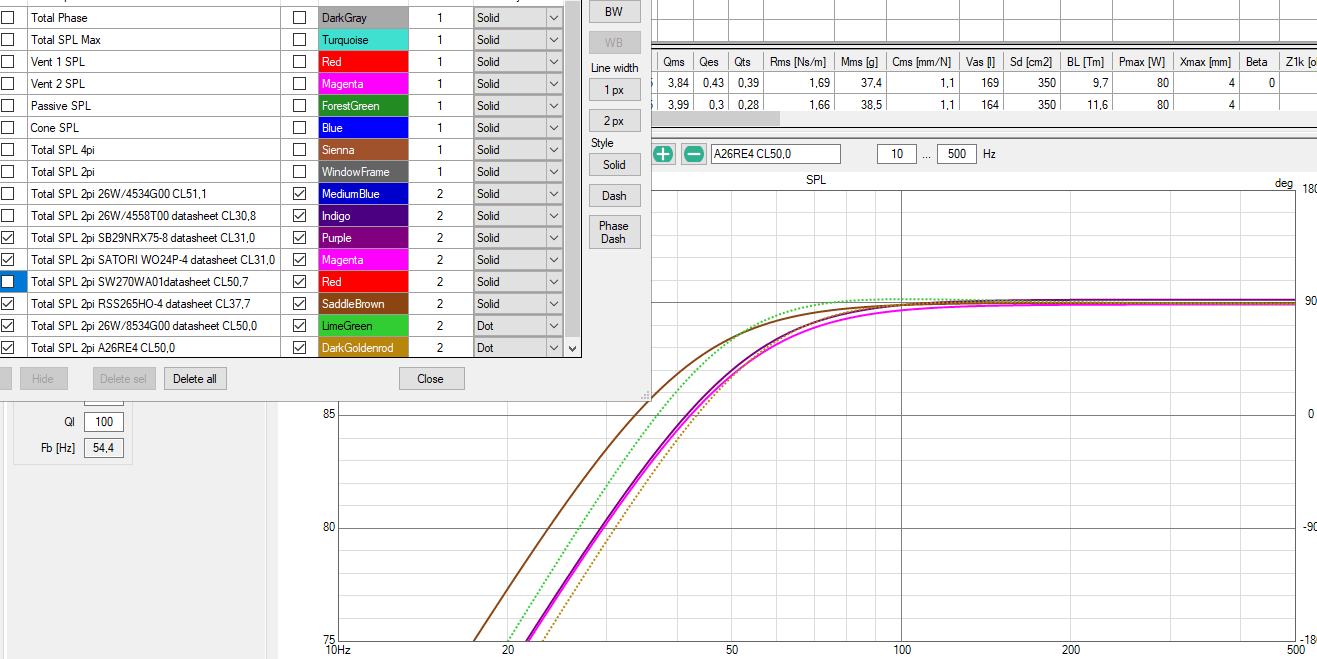This screenshot has height=659, width=1317.
Task: Click the BW color scheme button
Action: [614, 12]
